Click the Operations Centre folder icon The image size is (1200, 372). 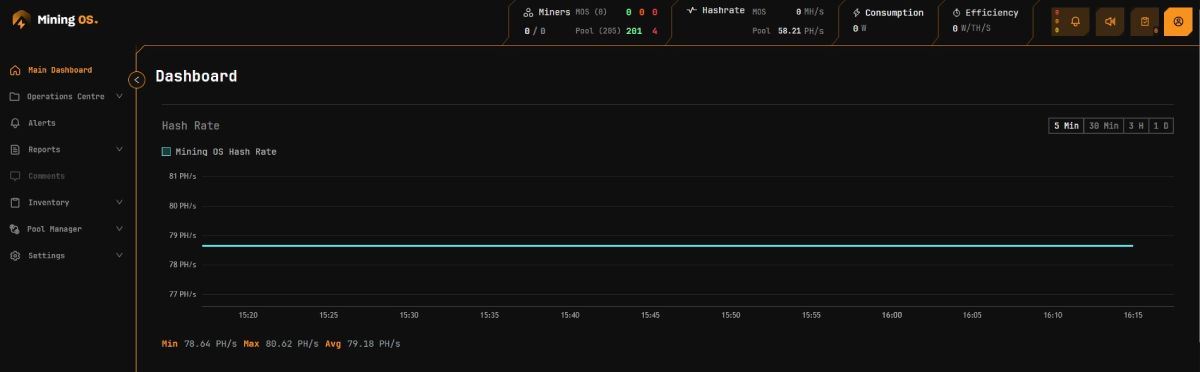15,97
